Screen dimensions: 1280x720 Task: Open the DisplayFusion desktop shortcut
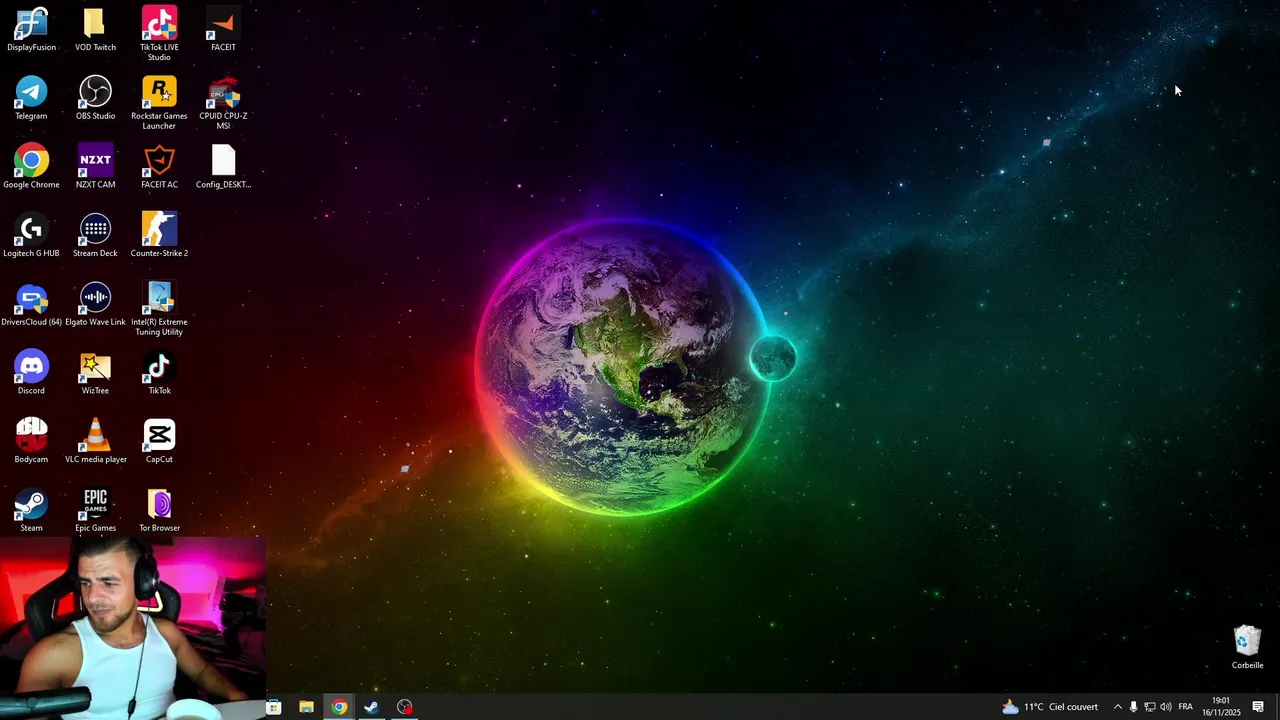coord(31,29)
